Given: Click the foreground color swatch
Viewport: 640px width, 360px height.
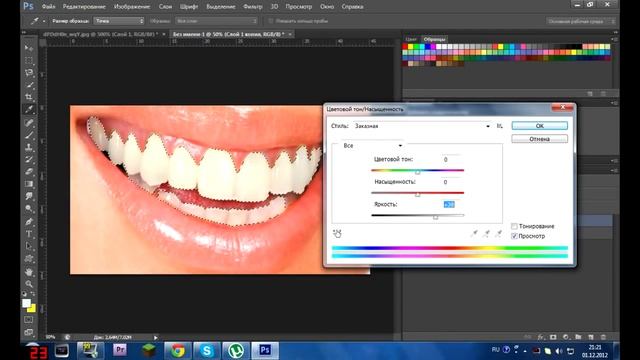Looking at the screenshot, I should pos(26,303).
